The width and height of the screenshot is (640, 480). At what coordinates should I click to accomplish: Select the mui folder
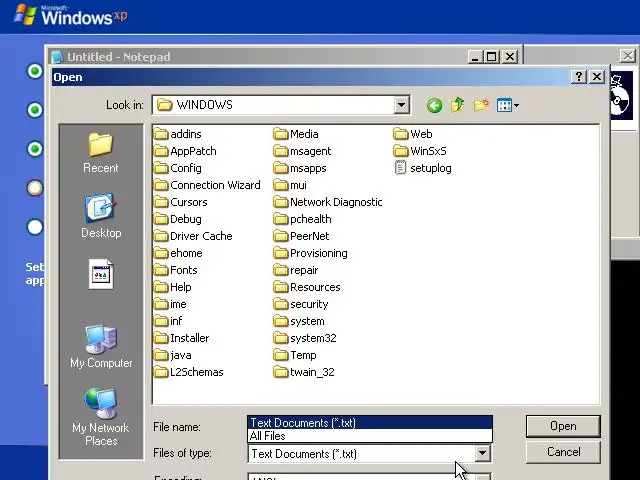click(290, 185)
